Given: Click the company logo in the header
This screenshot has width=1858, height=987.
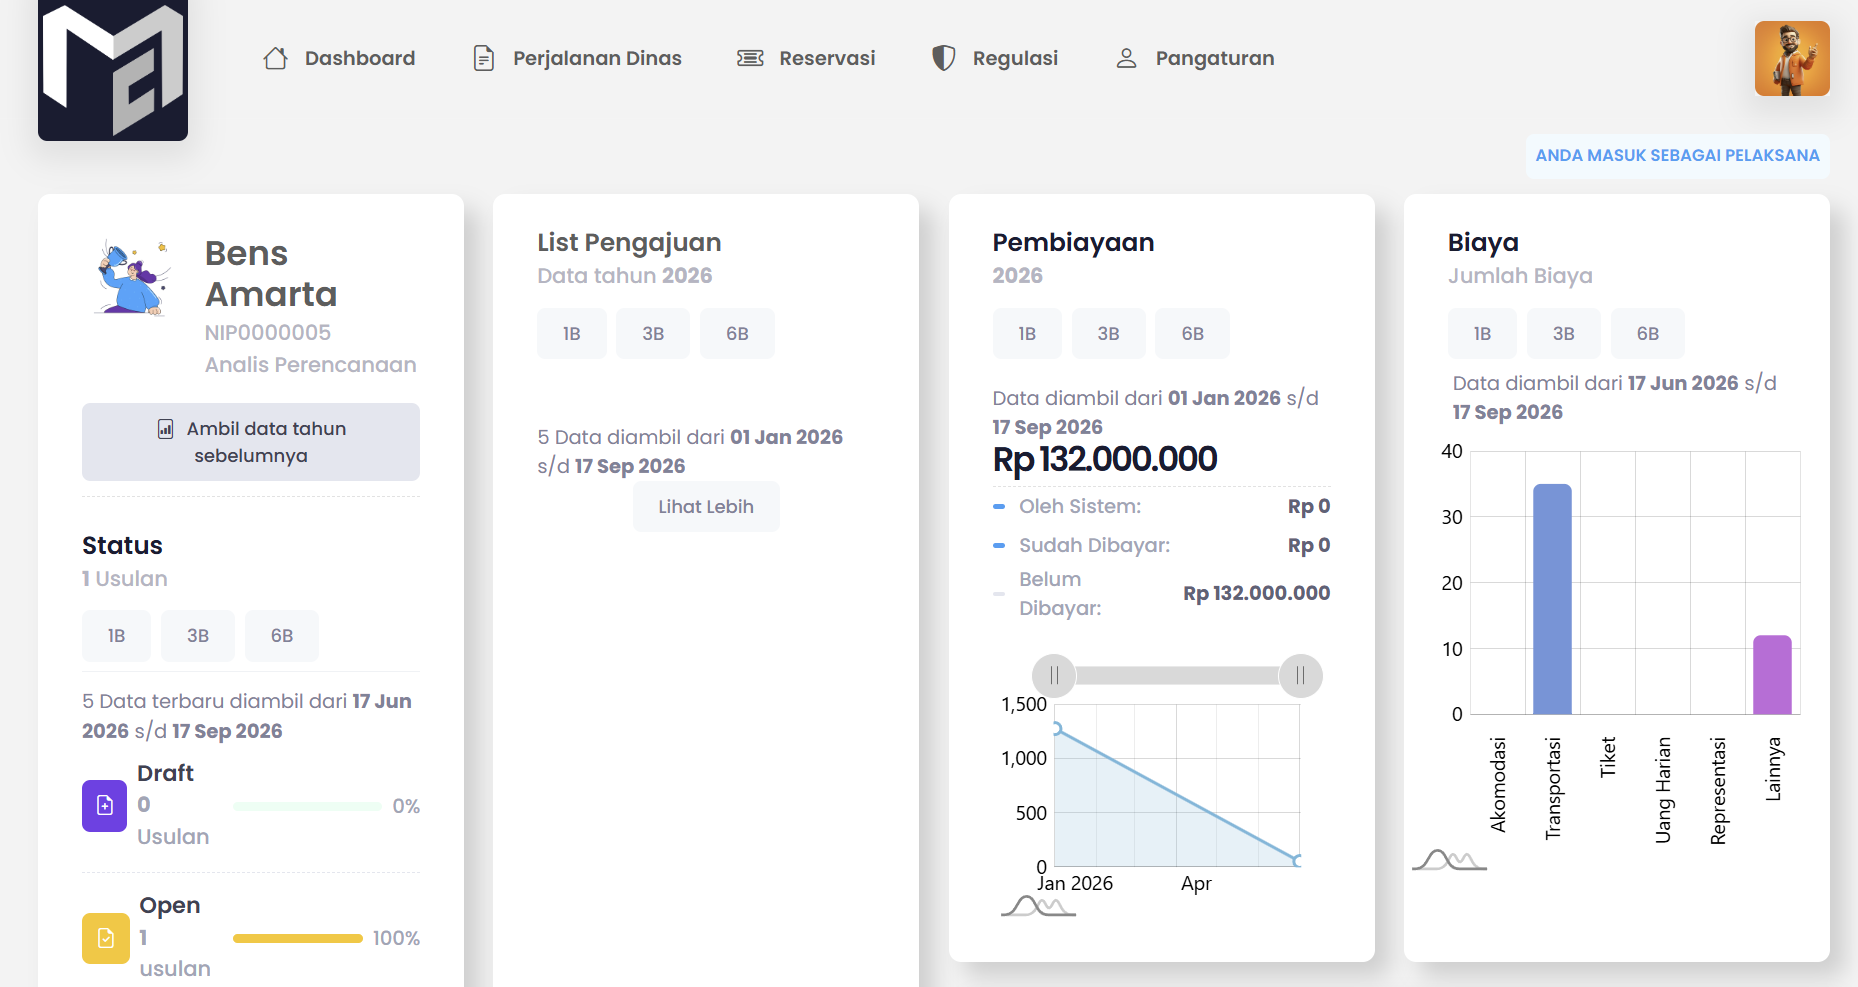Looking at the screenshot, I should (x=113, y=68).
